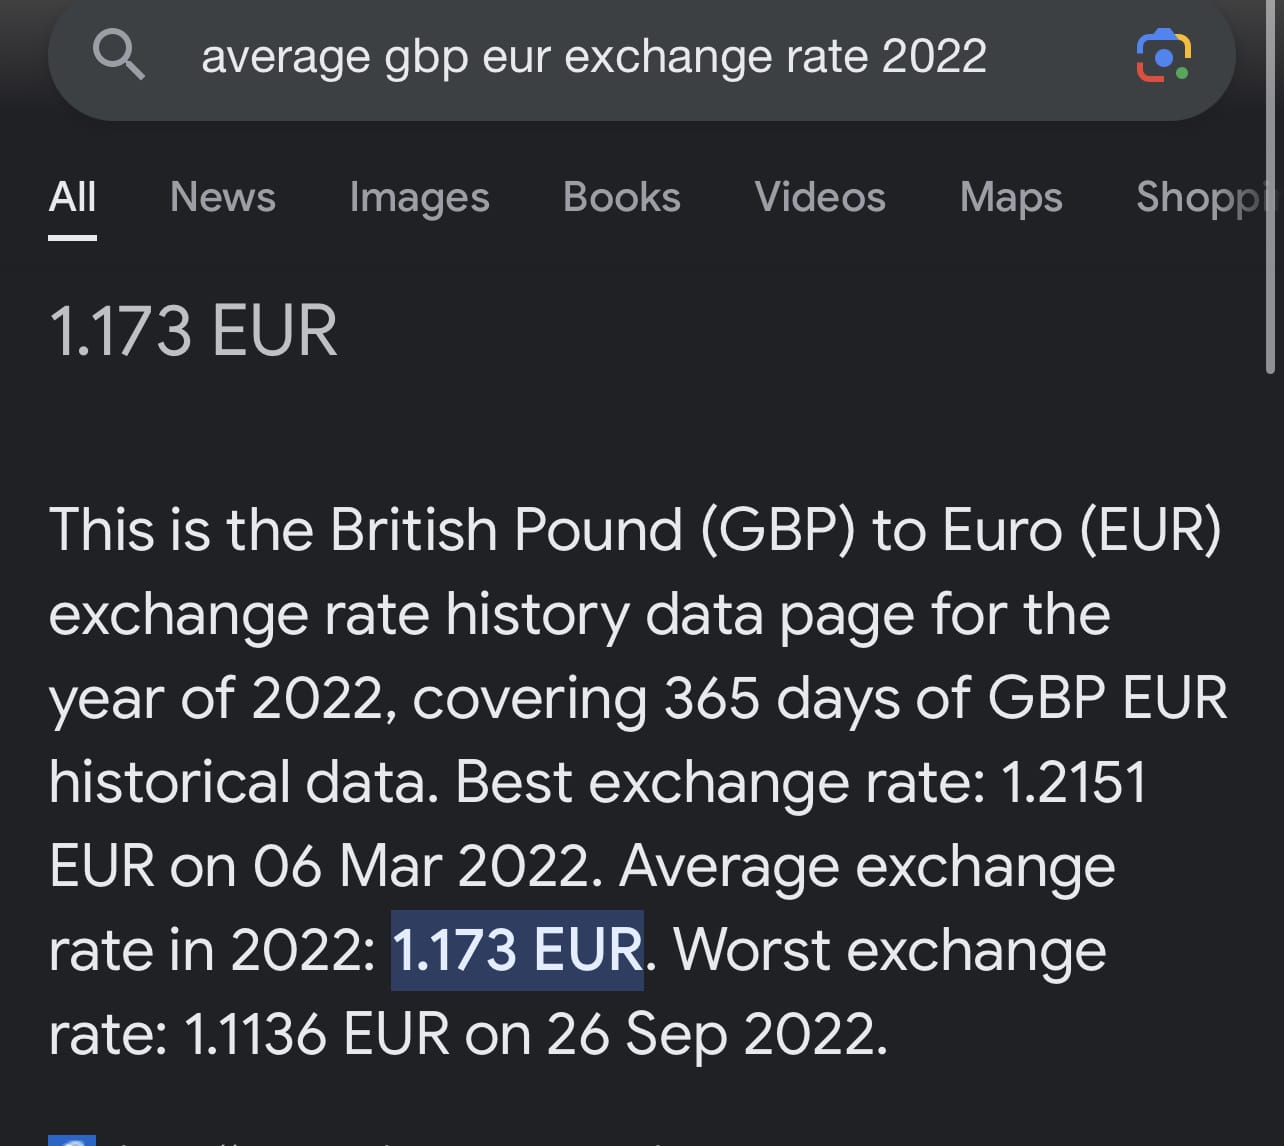The image size is (1284, 1146).
Task: Click the '1.1136 EUR' worst rate value
Action: point(317,1034)
